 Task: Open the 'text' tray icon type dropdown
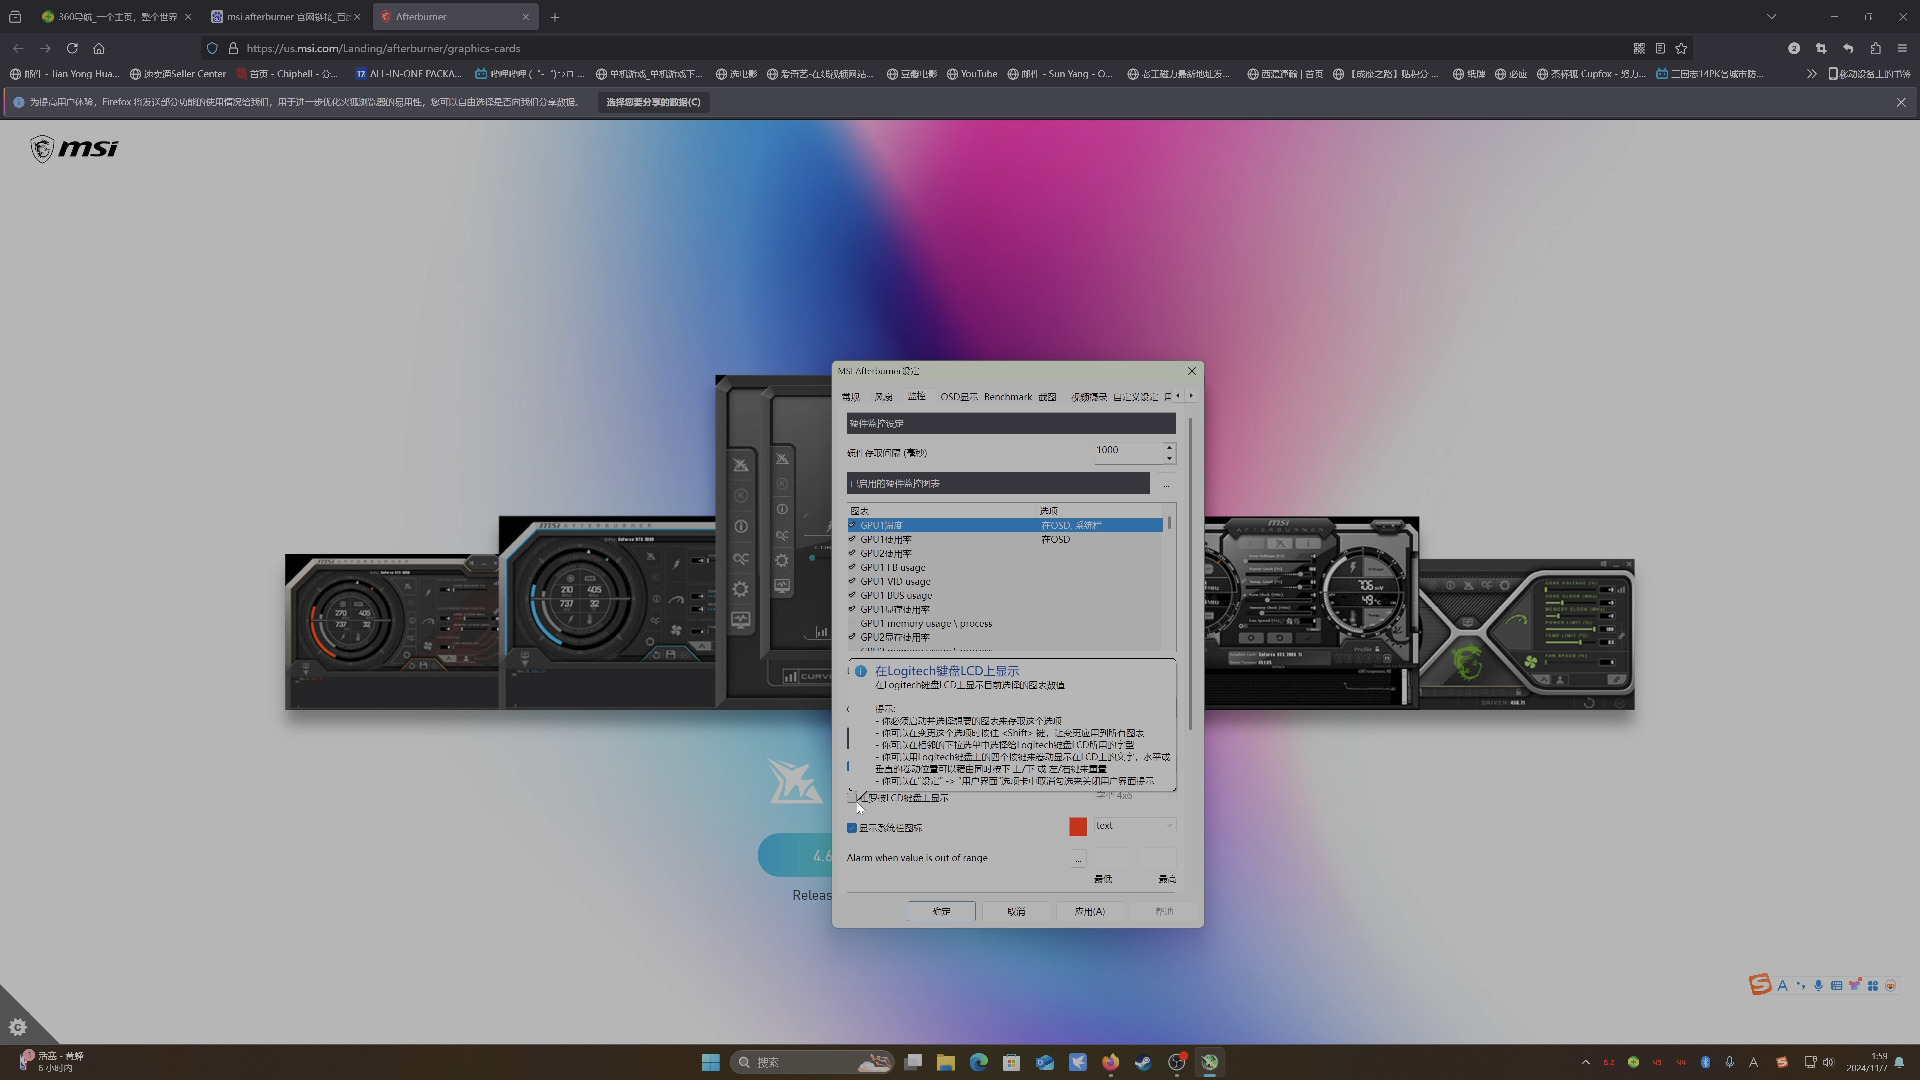(x=1134, y=826)
